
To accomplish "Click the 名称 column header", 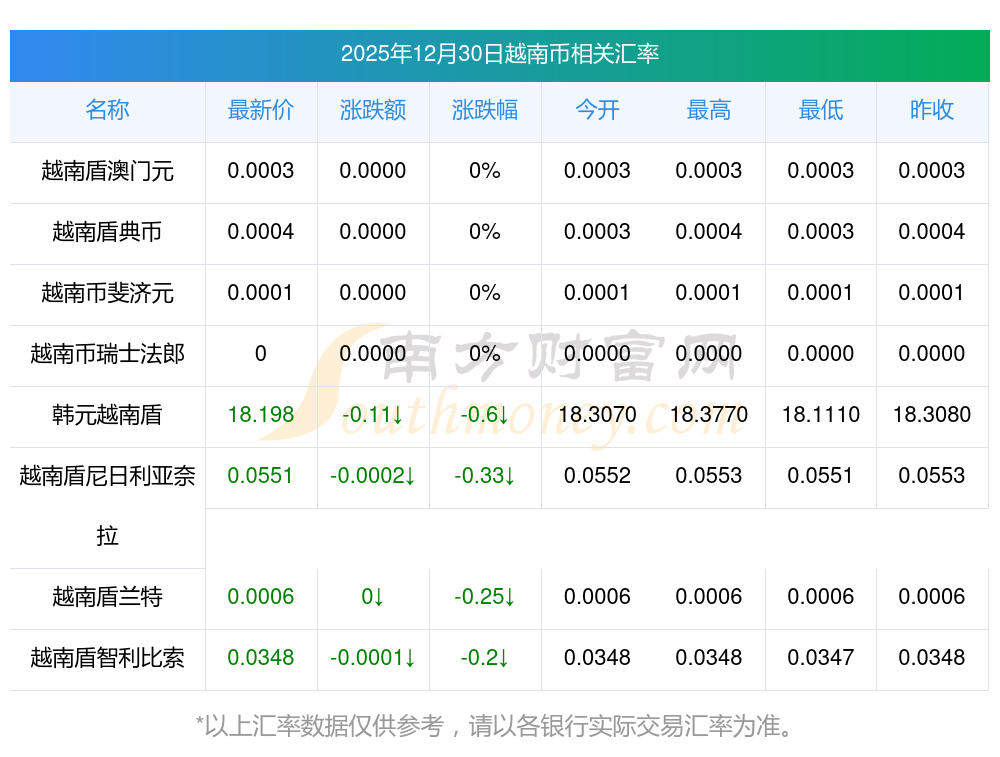I will [107, 110].
